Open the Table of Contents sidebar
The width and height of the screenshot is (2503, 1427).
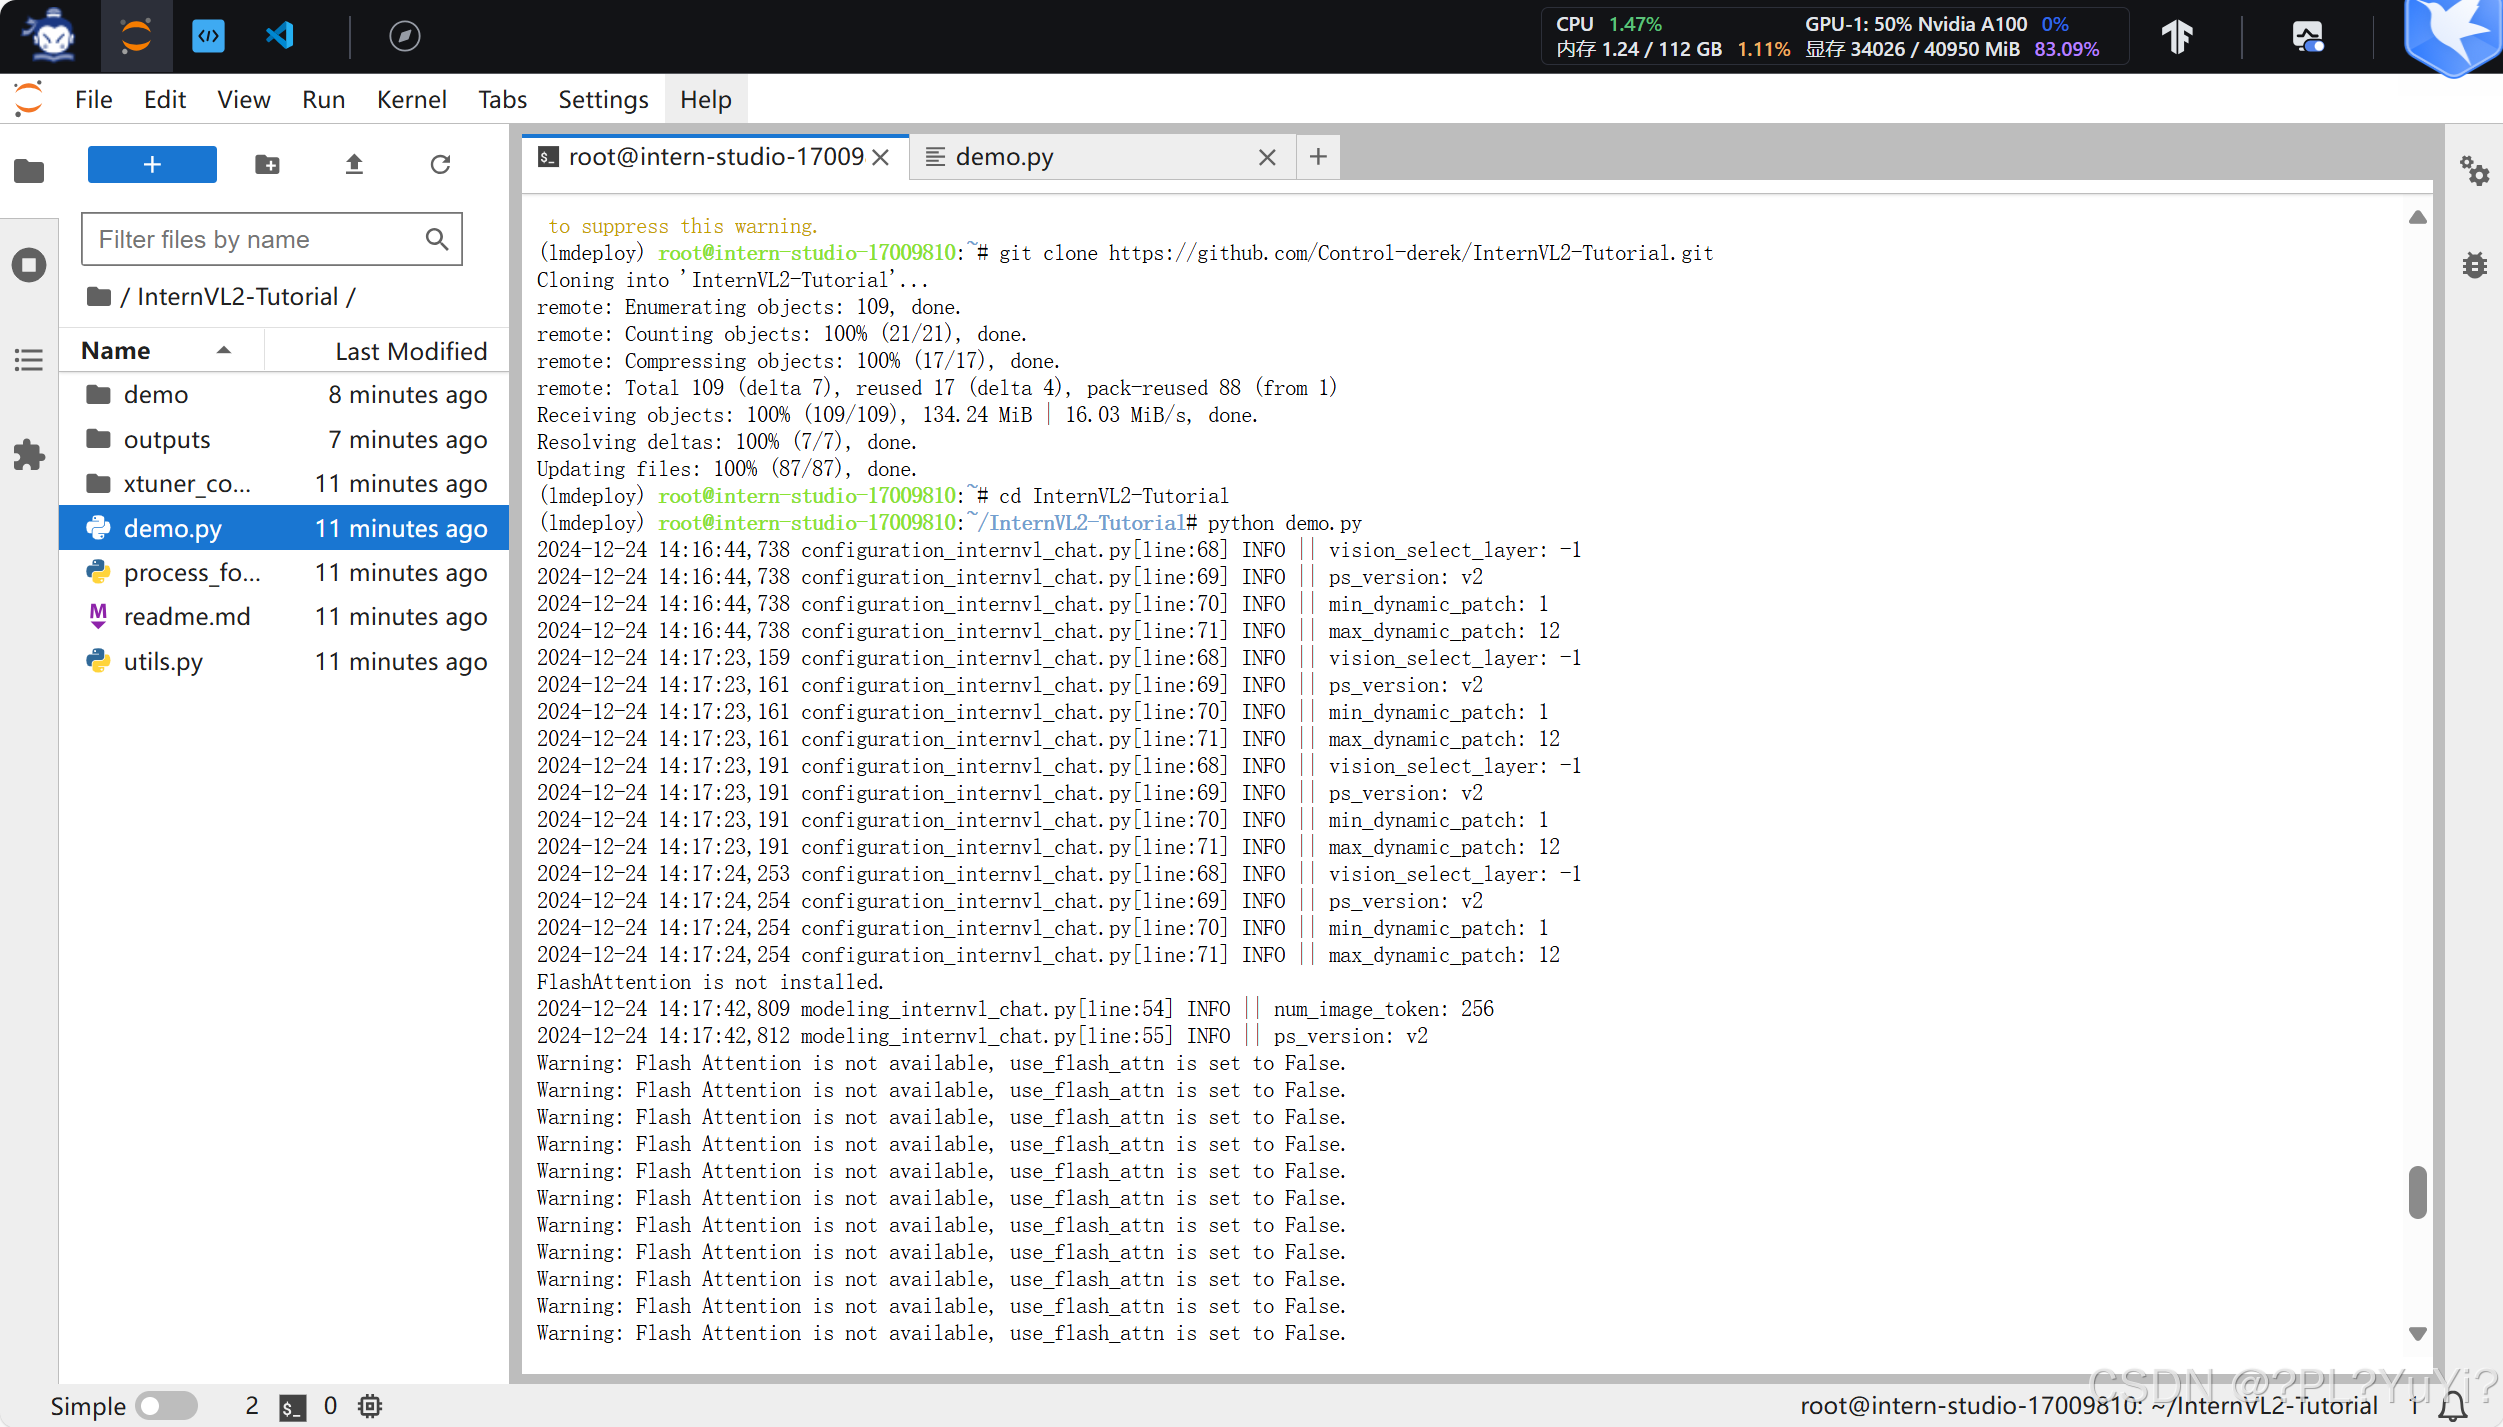coord(29,360)
